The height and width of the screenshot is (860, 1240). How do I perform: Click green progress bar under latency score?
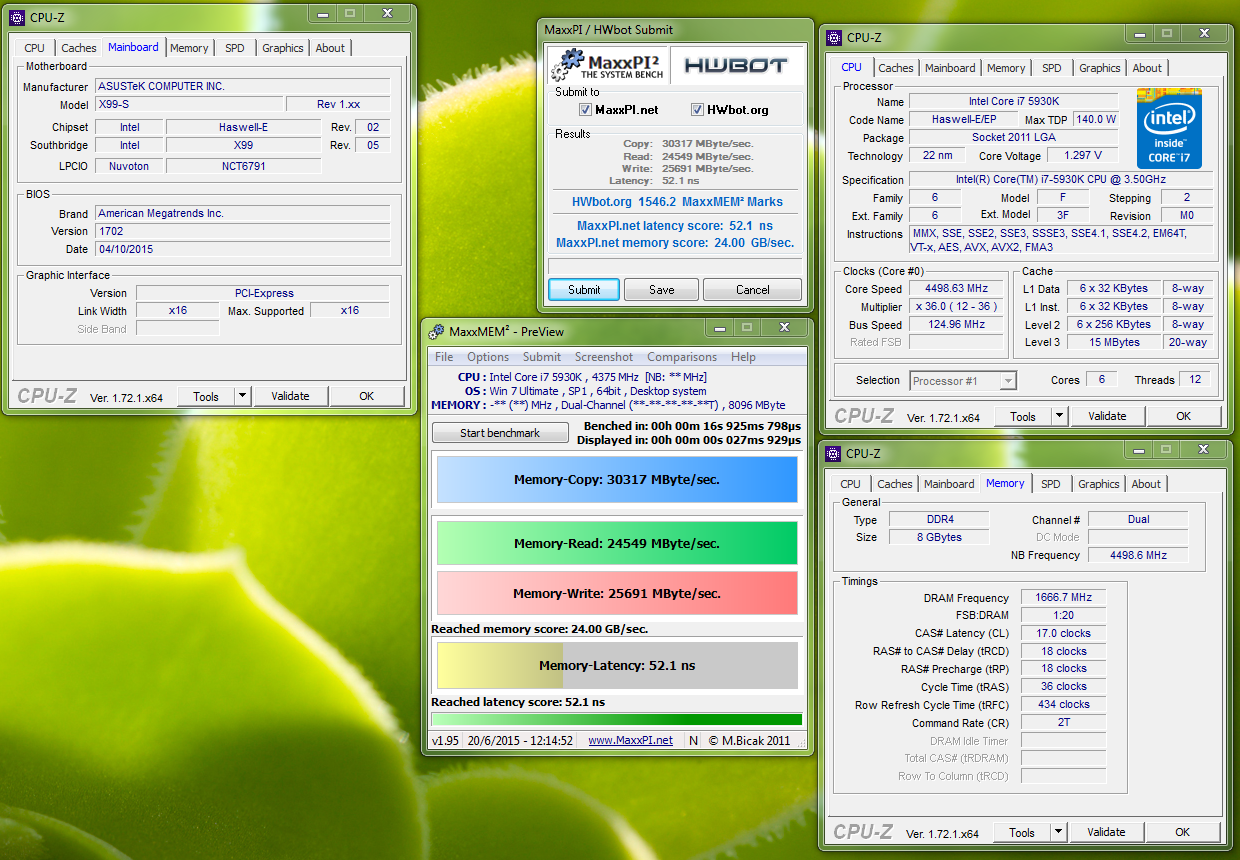(x=617, y=719)
